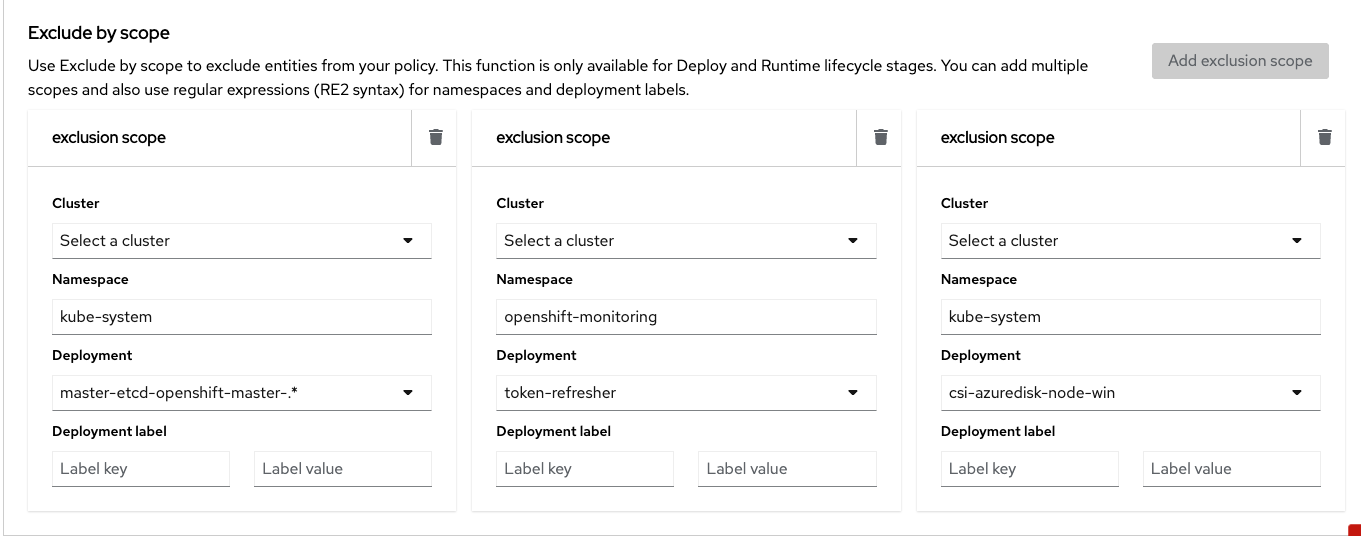Expand the master-etcd-openshift-master deployment dropdown
Viewport: 1361px width, 536px height.
click(241, 393)
